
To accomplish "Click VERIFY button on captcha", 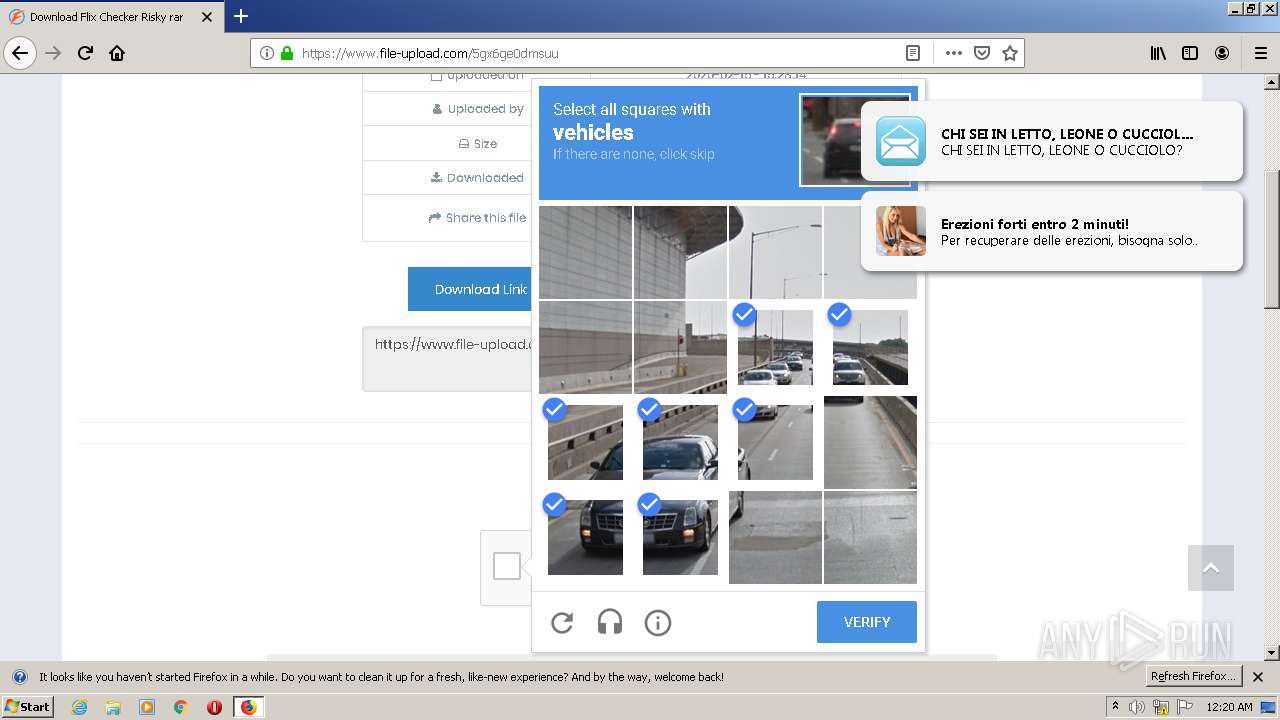I will coord(867,622).
